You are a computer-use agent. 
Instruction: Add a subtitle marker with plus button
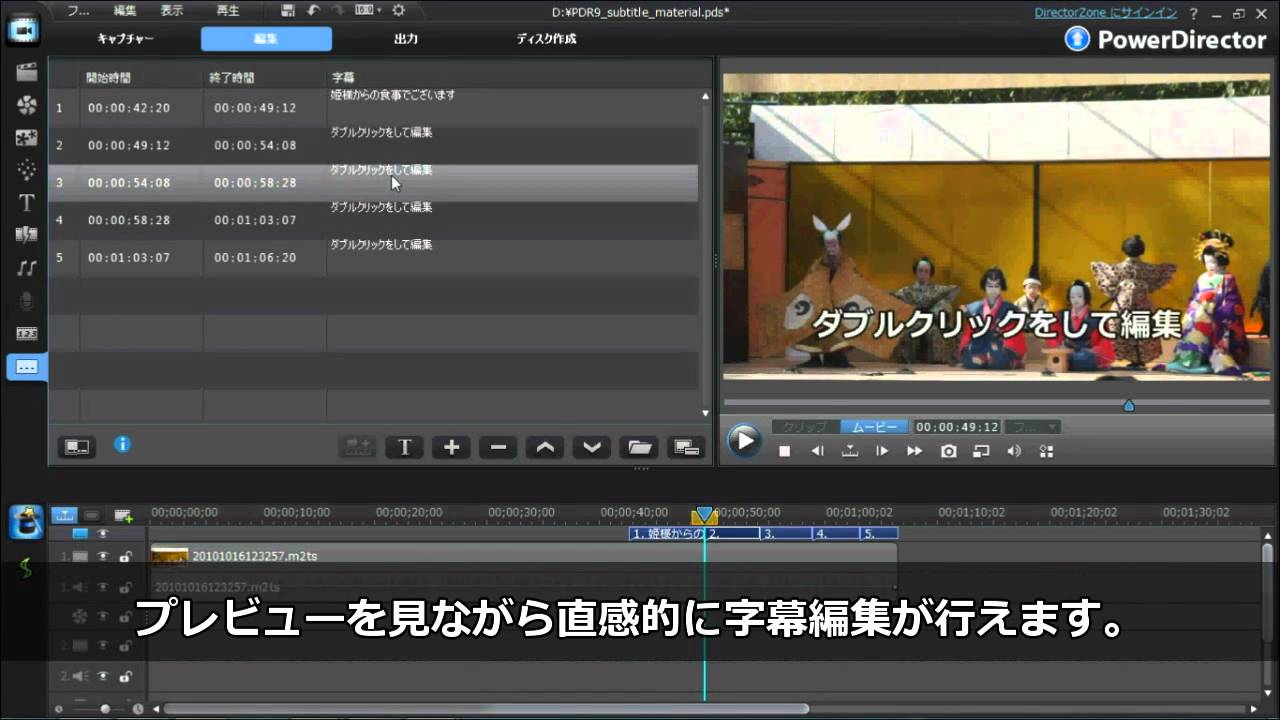pyautogui.click(x=451, y=447)
